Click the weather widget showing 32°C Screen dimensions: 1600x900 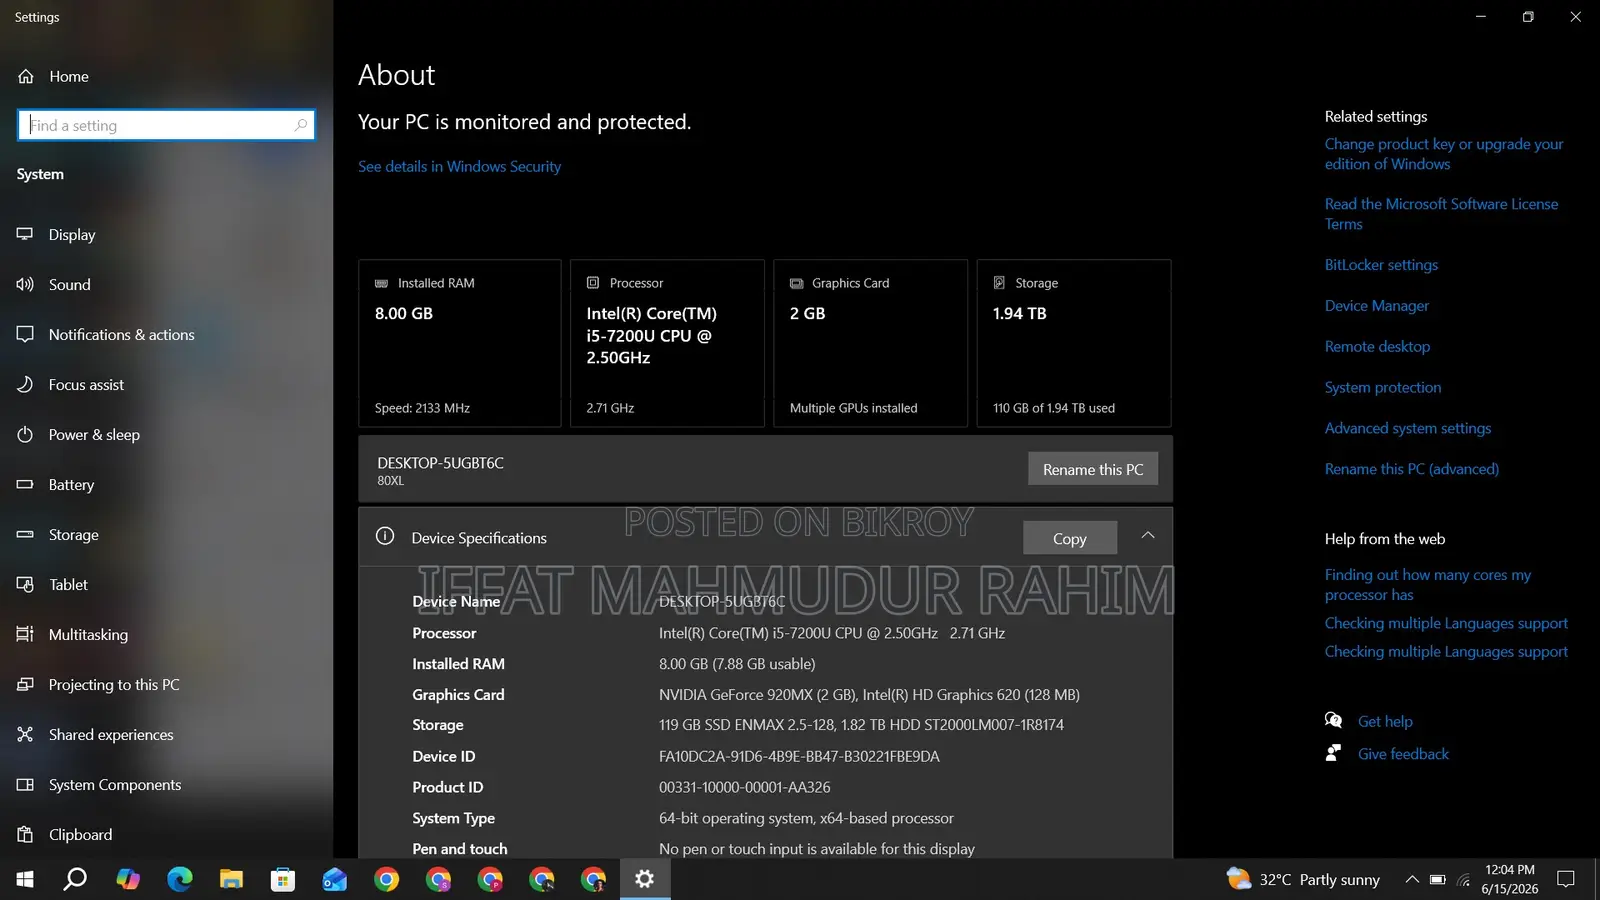click(1303, 879)
